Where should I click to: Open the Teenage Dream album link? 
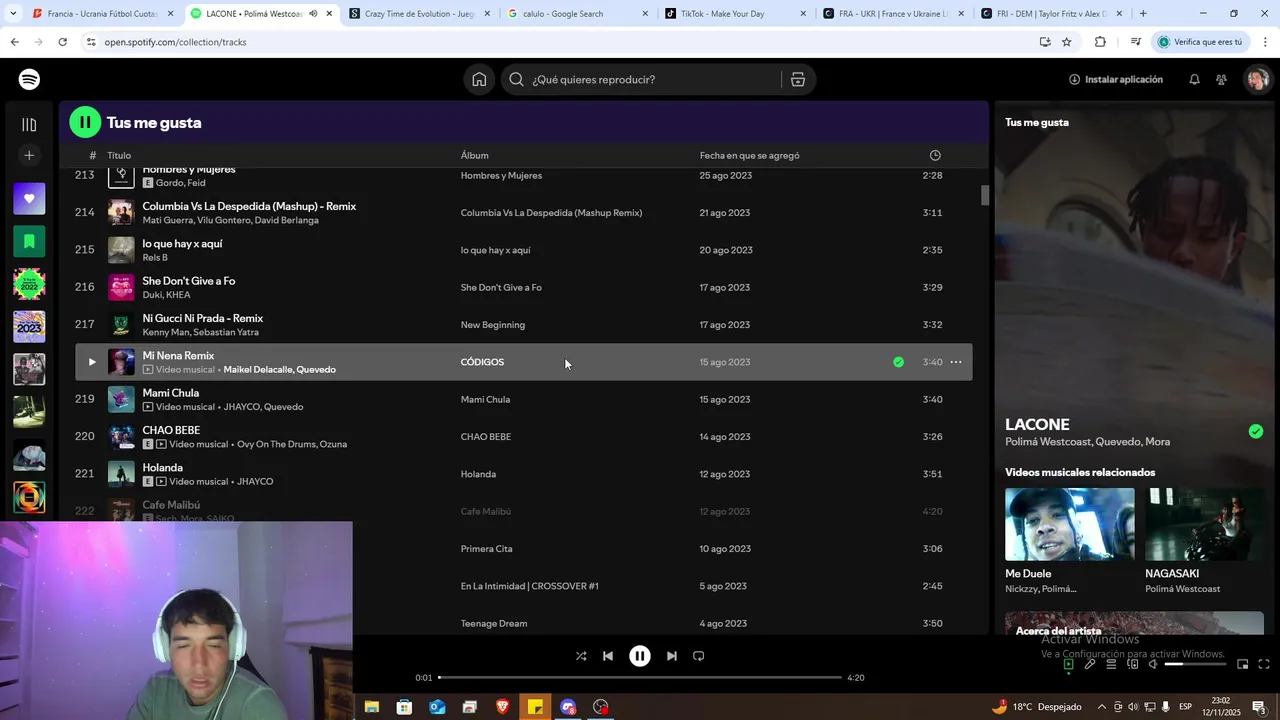[494, 624]
